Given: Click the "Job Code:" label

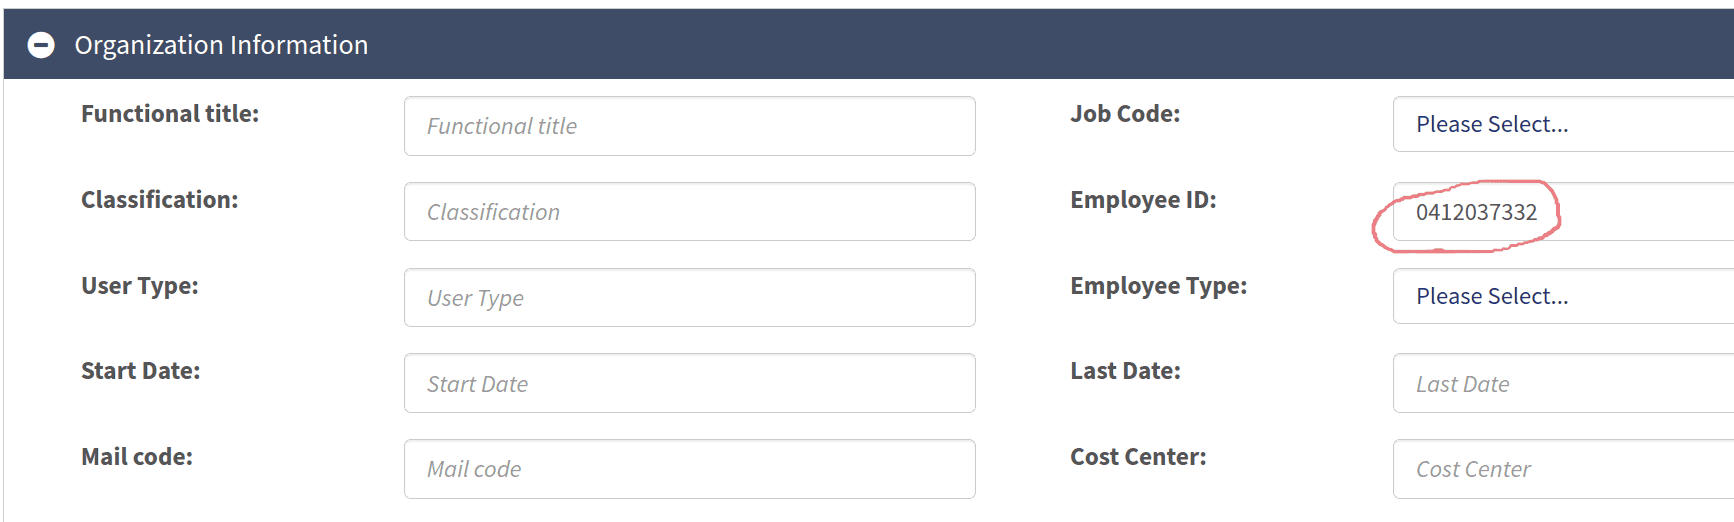Looking at the screenshot, I should point(1125,114).
